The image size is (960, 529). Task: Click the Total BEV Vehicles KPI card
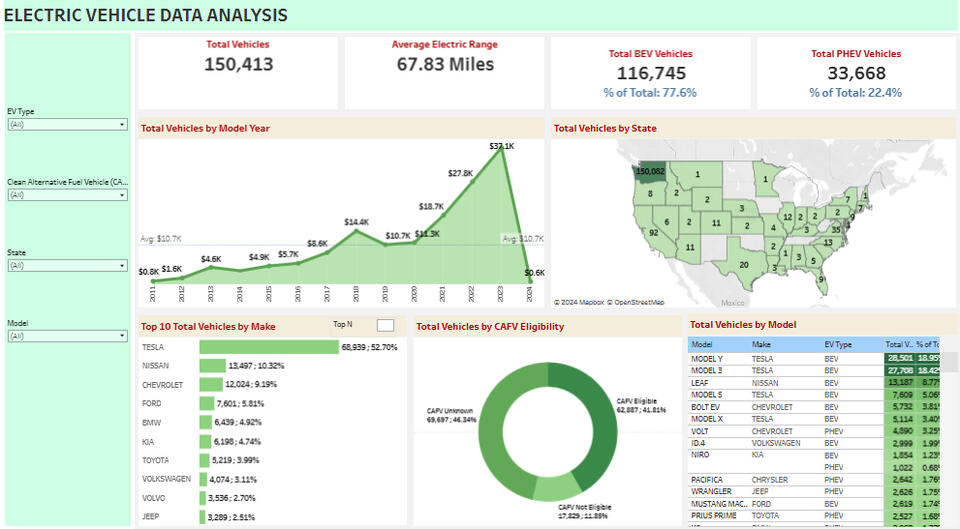pos(650,73)
